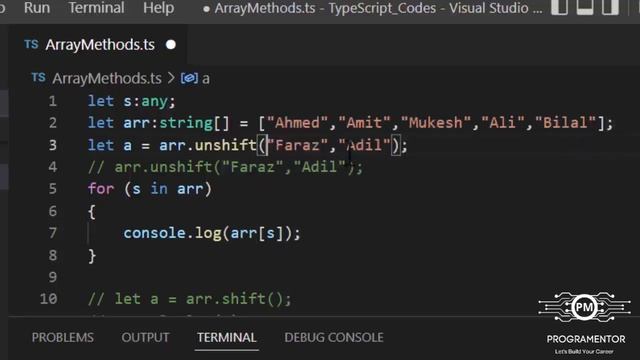Switch to the TERMINAL panel tab

click(227, 338)
